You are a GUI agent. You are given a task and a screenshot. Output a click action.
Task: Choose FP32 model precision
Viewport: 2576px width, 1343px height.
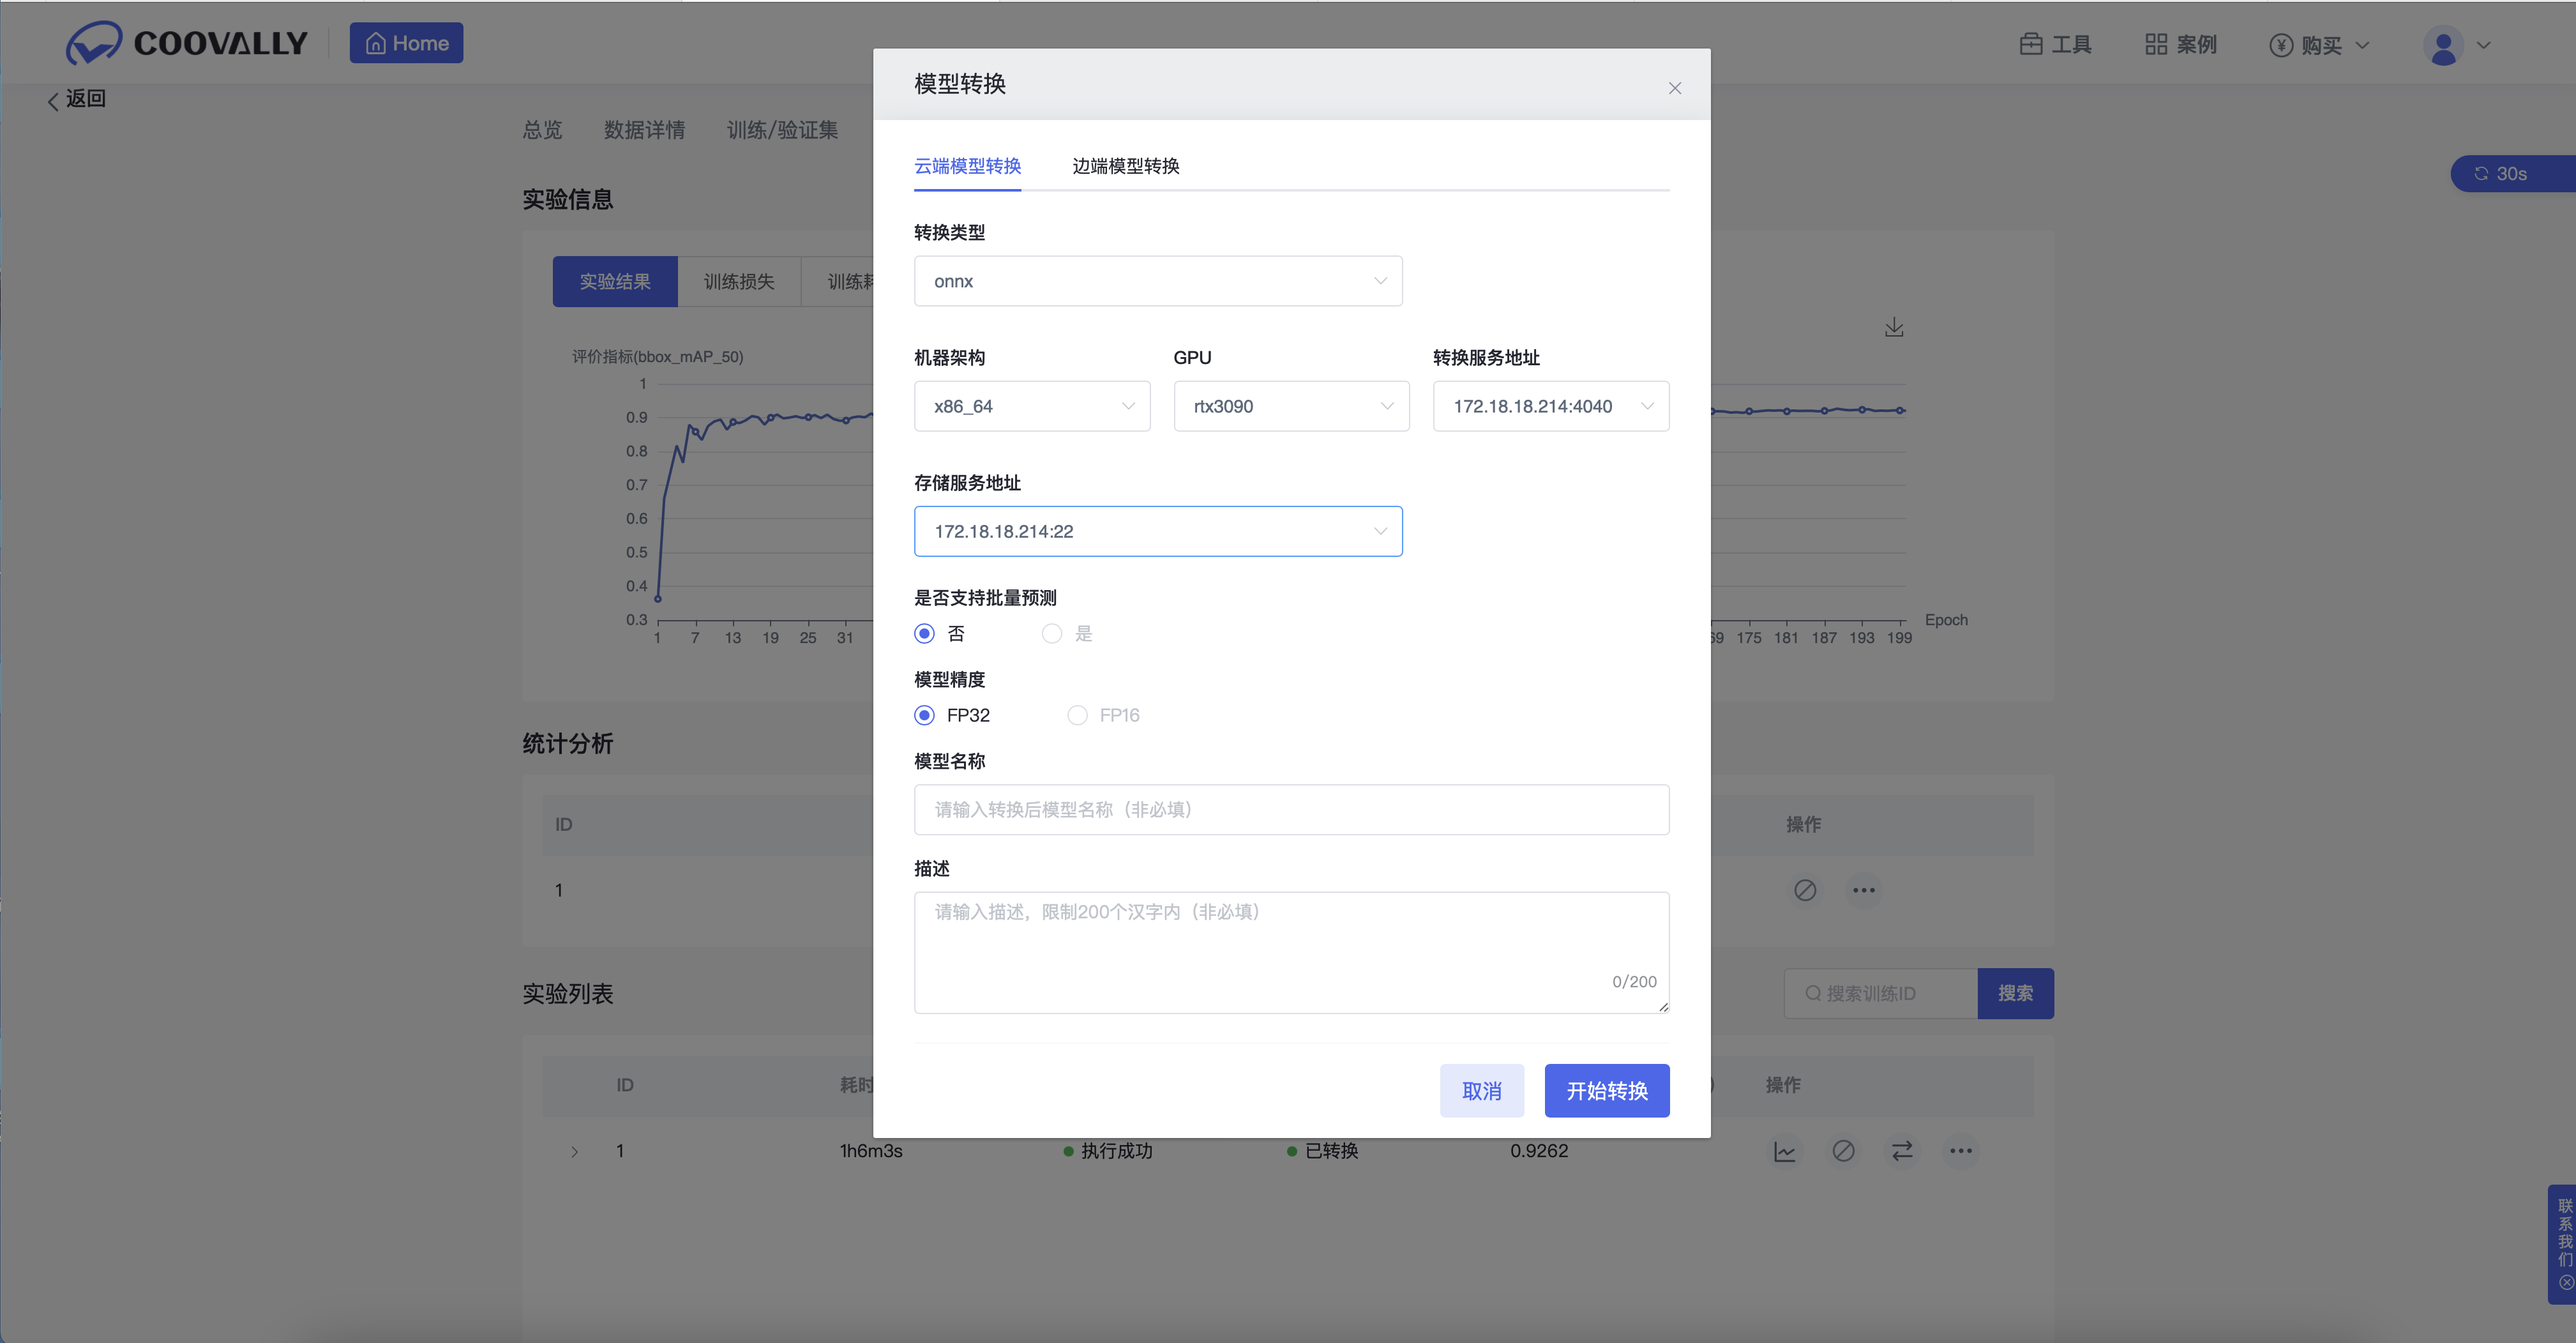(x=925, y=715)
